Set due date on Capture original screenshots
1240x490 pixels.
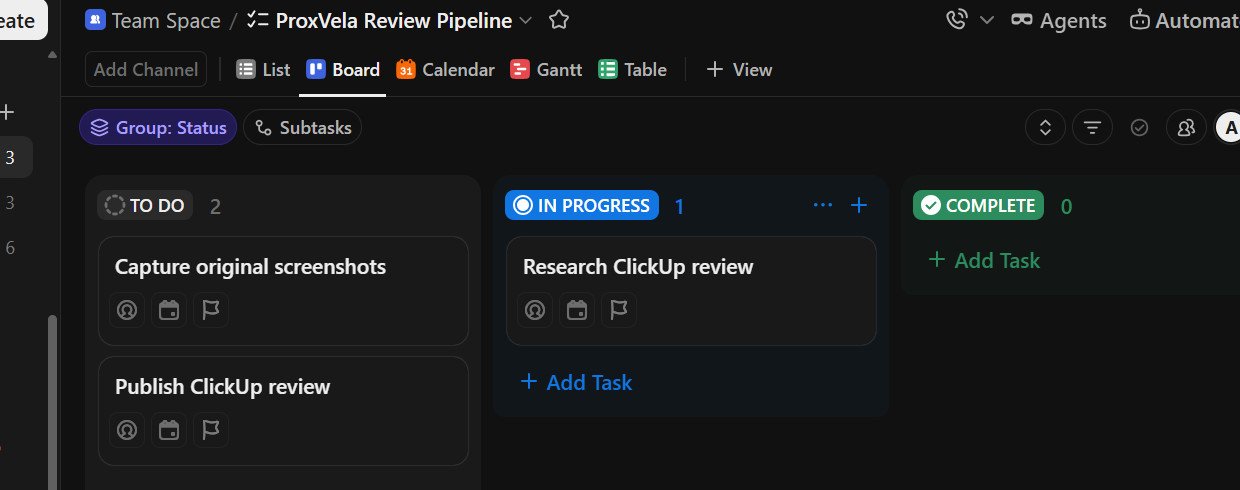169,310
